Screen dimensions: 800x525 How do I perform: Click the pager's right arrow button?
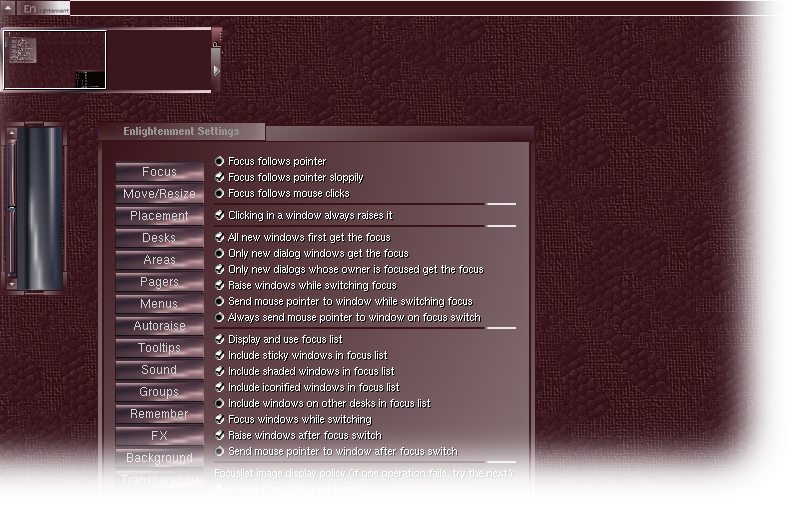tap(216, 70)
